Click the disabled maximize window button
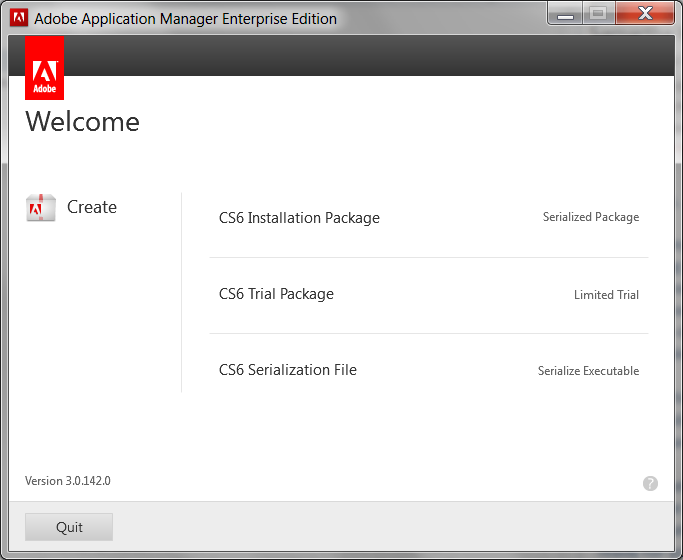 click(x=598, y=13)
